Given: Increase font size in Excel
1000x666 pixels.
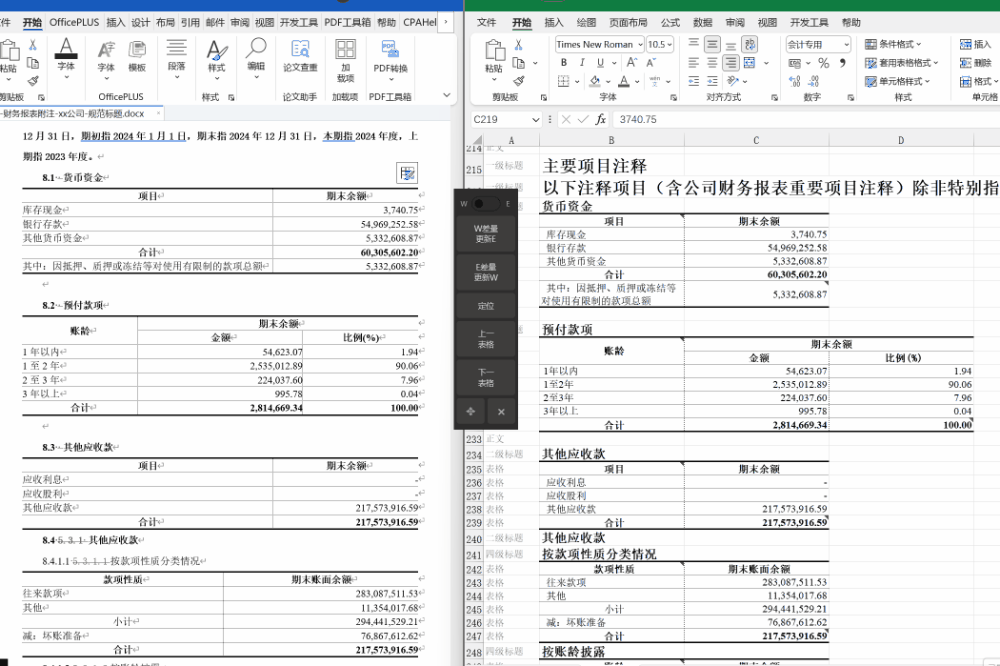Looking at the screenshot, I should pyautogui.click(x=631, y=63).
